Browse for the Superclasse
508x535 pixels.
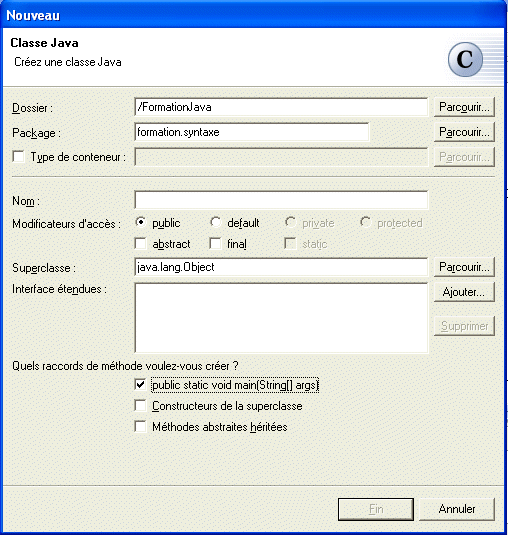(x=464, y=267)
